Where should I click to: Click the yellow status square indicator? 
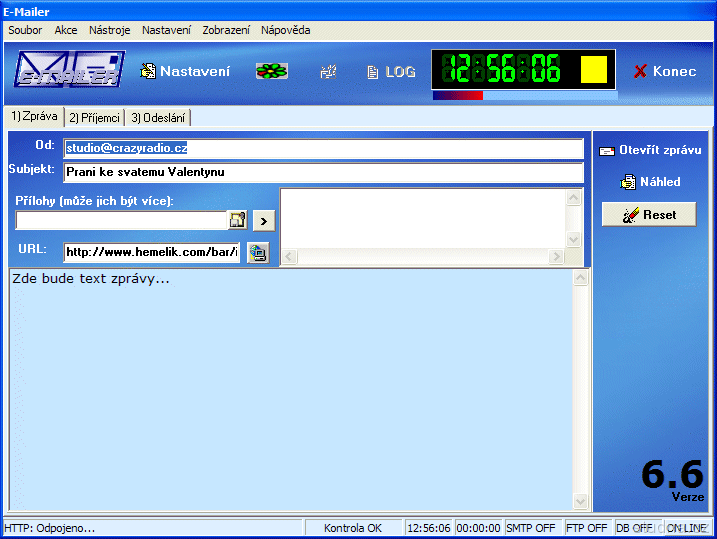tap(594, 69)
